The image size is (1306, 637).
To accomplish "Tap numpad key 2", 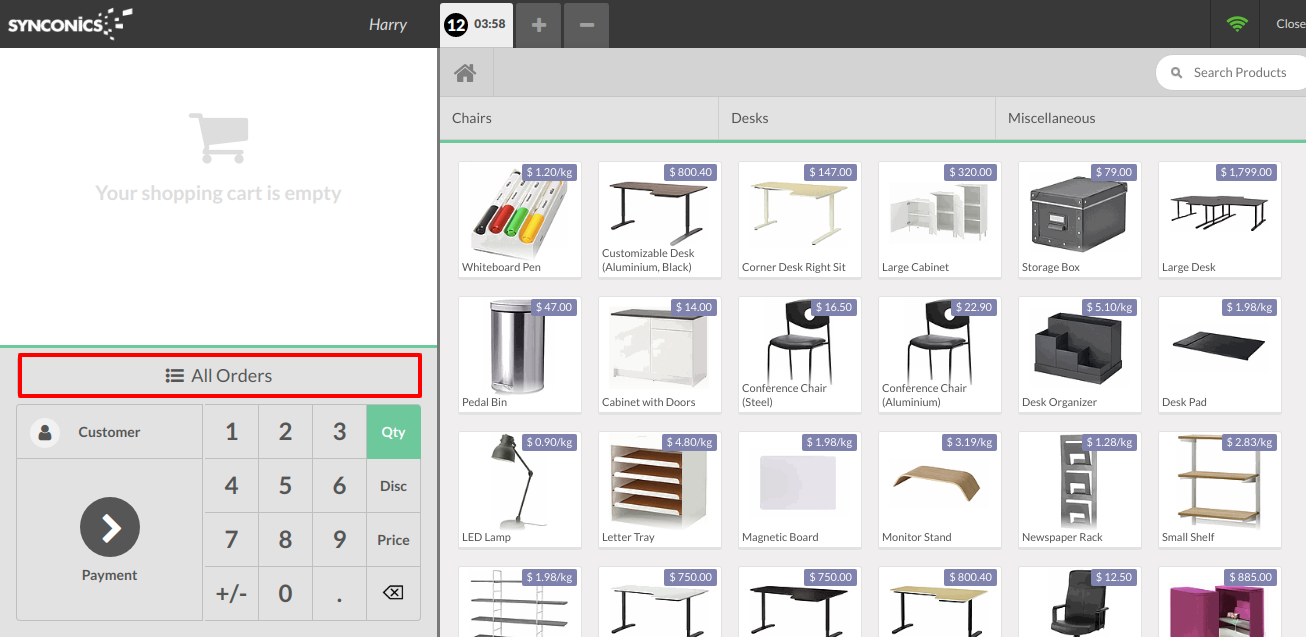I will (x=285, y=432).
